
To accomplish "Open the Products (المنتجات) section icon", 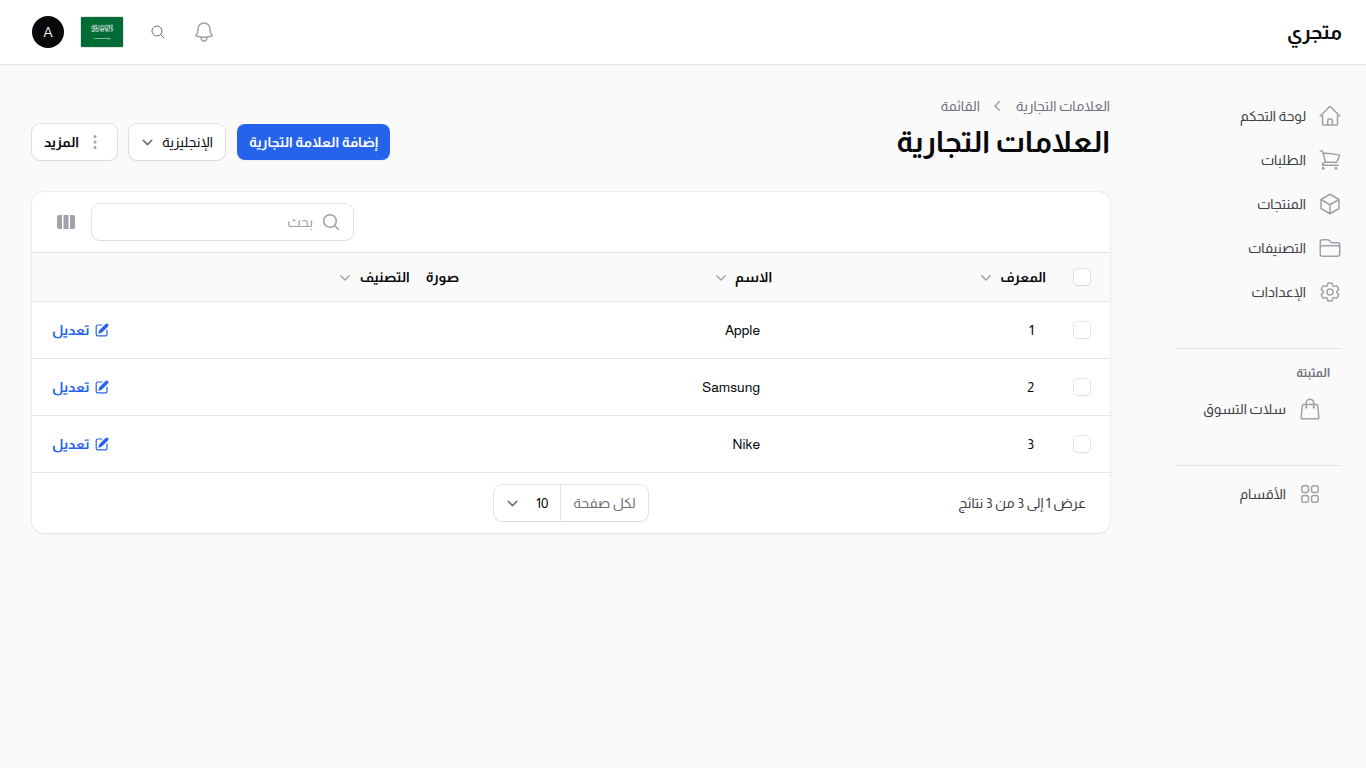I will [1330, 204].
